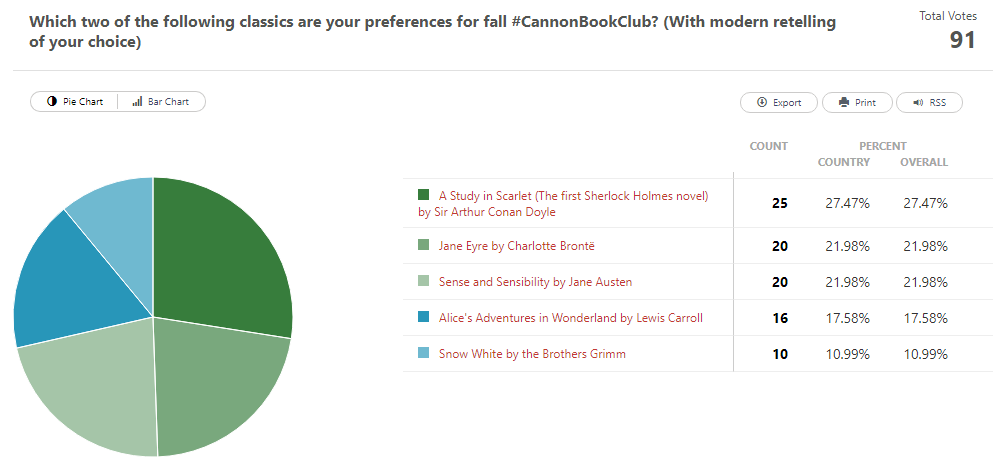Click the bar chart icon

pyautogui.click(x=137, y=102)
